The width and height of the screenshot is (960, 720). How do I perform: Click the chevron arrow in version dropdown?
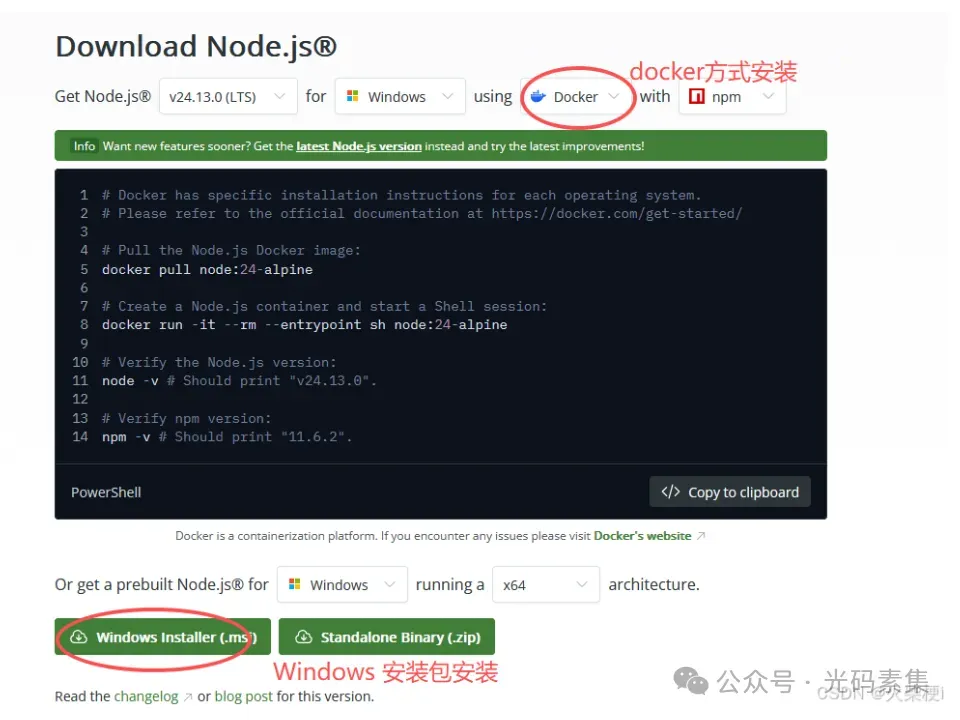tap(279, 96)
